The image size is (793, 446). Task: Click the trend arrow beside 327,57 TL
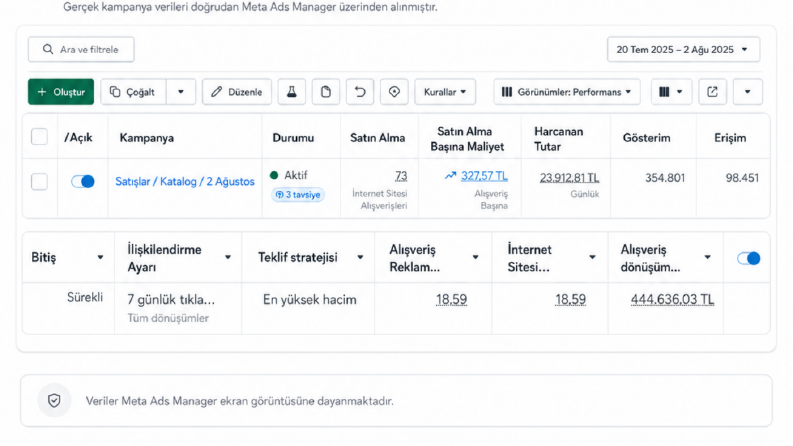(x=450, y=176)
